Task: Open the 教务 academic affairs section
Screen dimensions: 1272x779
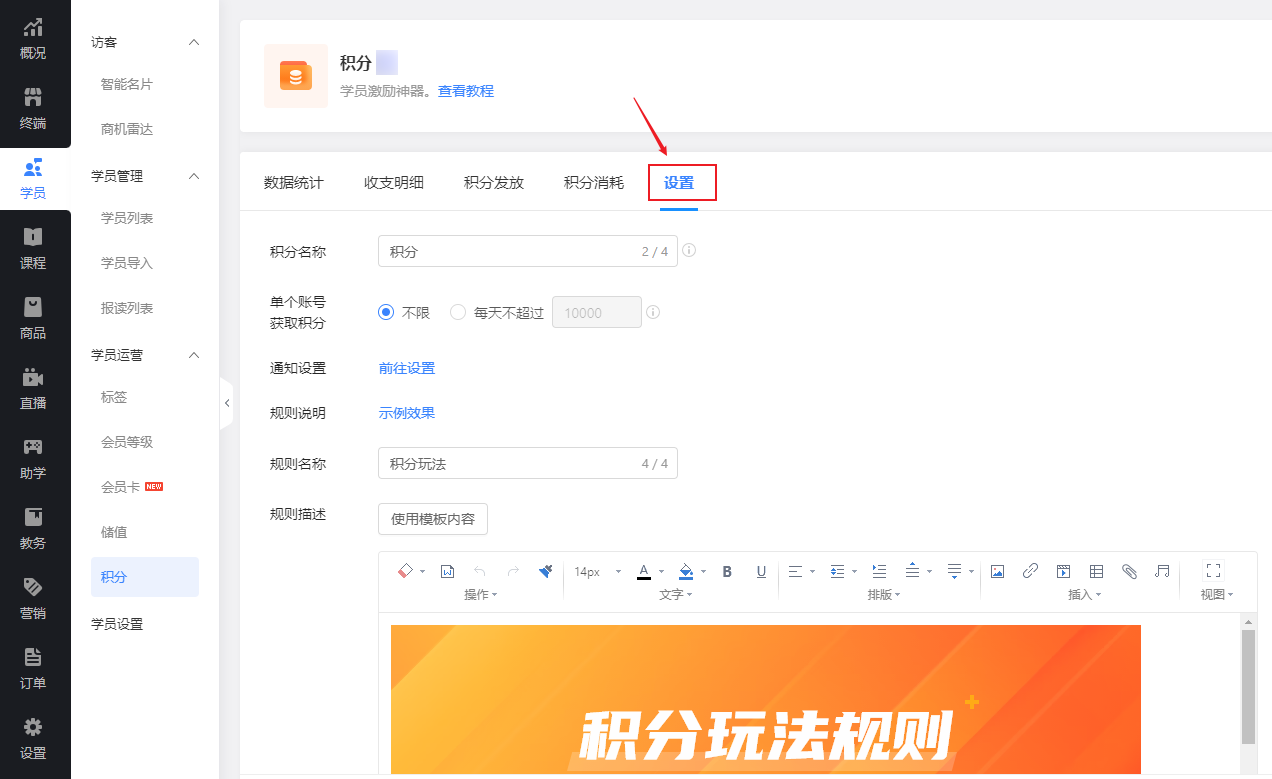Action: (33, 529)
